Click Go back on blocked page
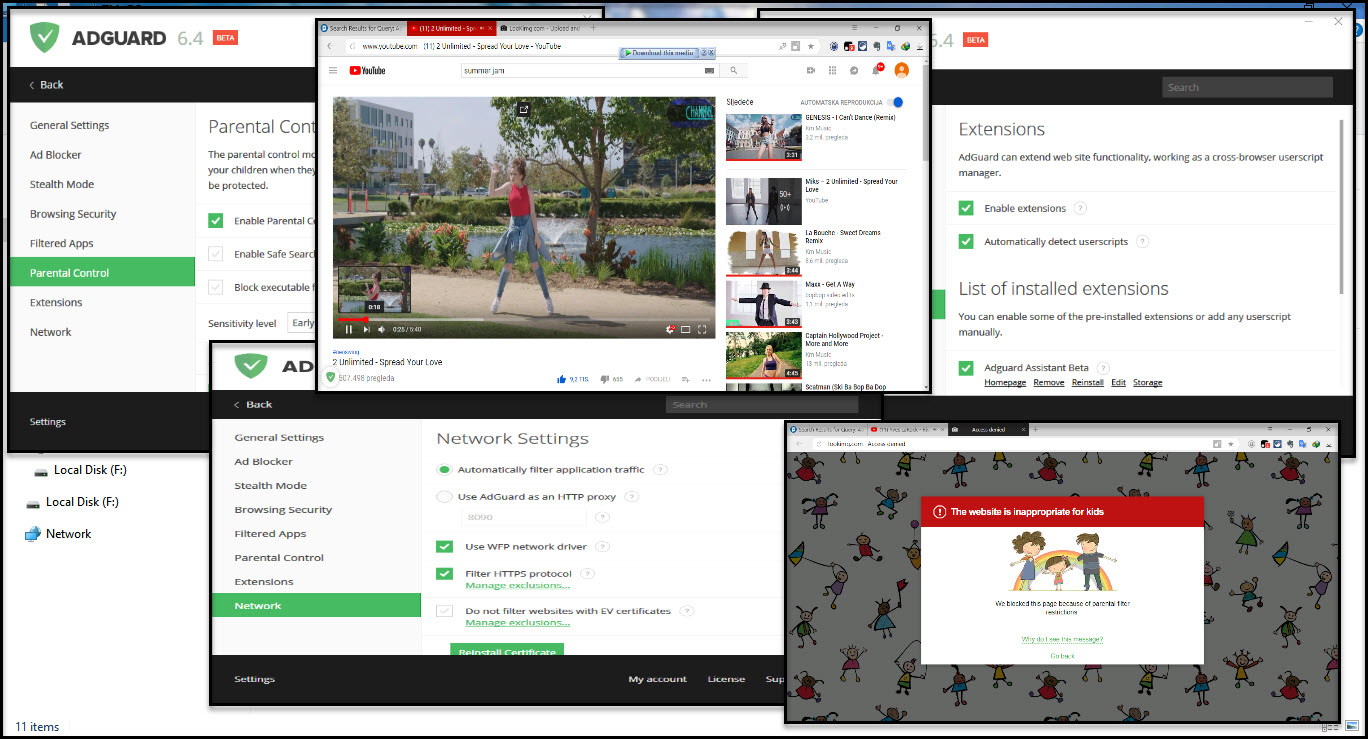The width and height of the screenshot is (1368, 739). tap(1062, 656)
